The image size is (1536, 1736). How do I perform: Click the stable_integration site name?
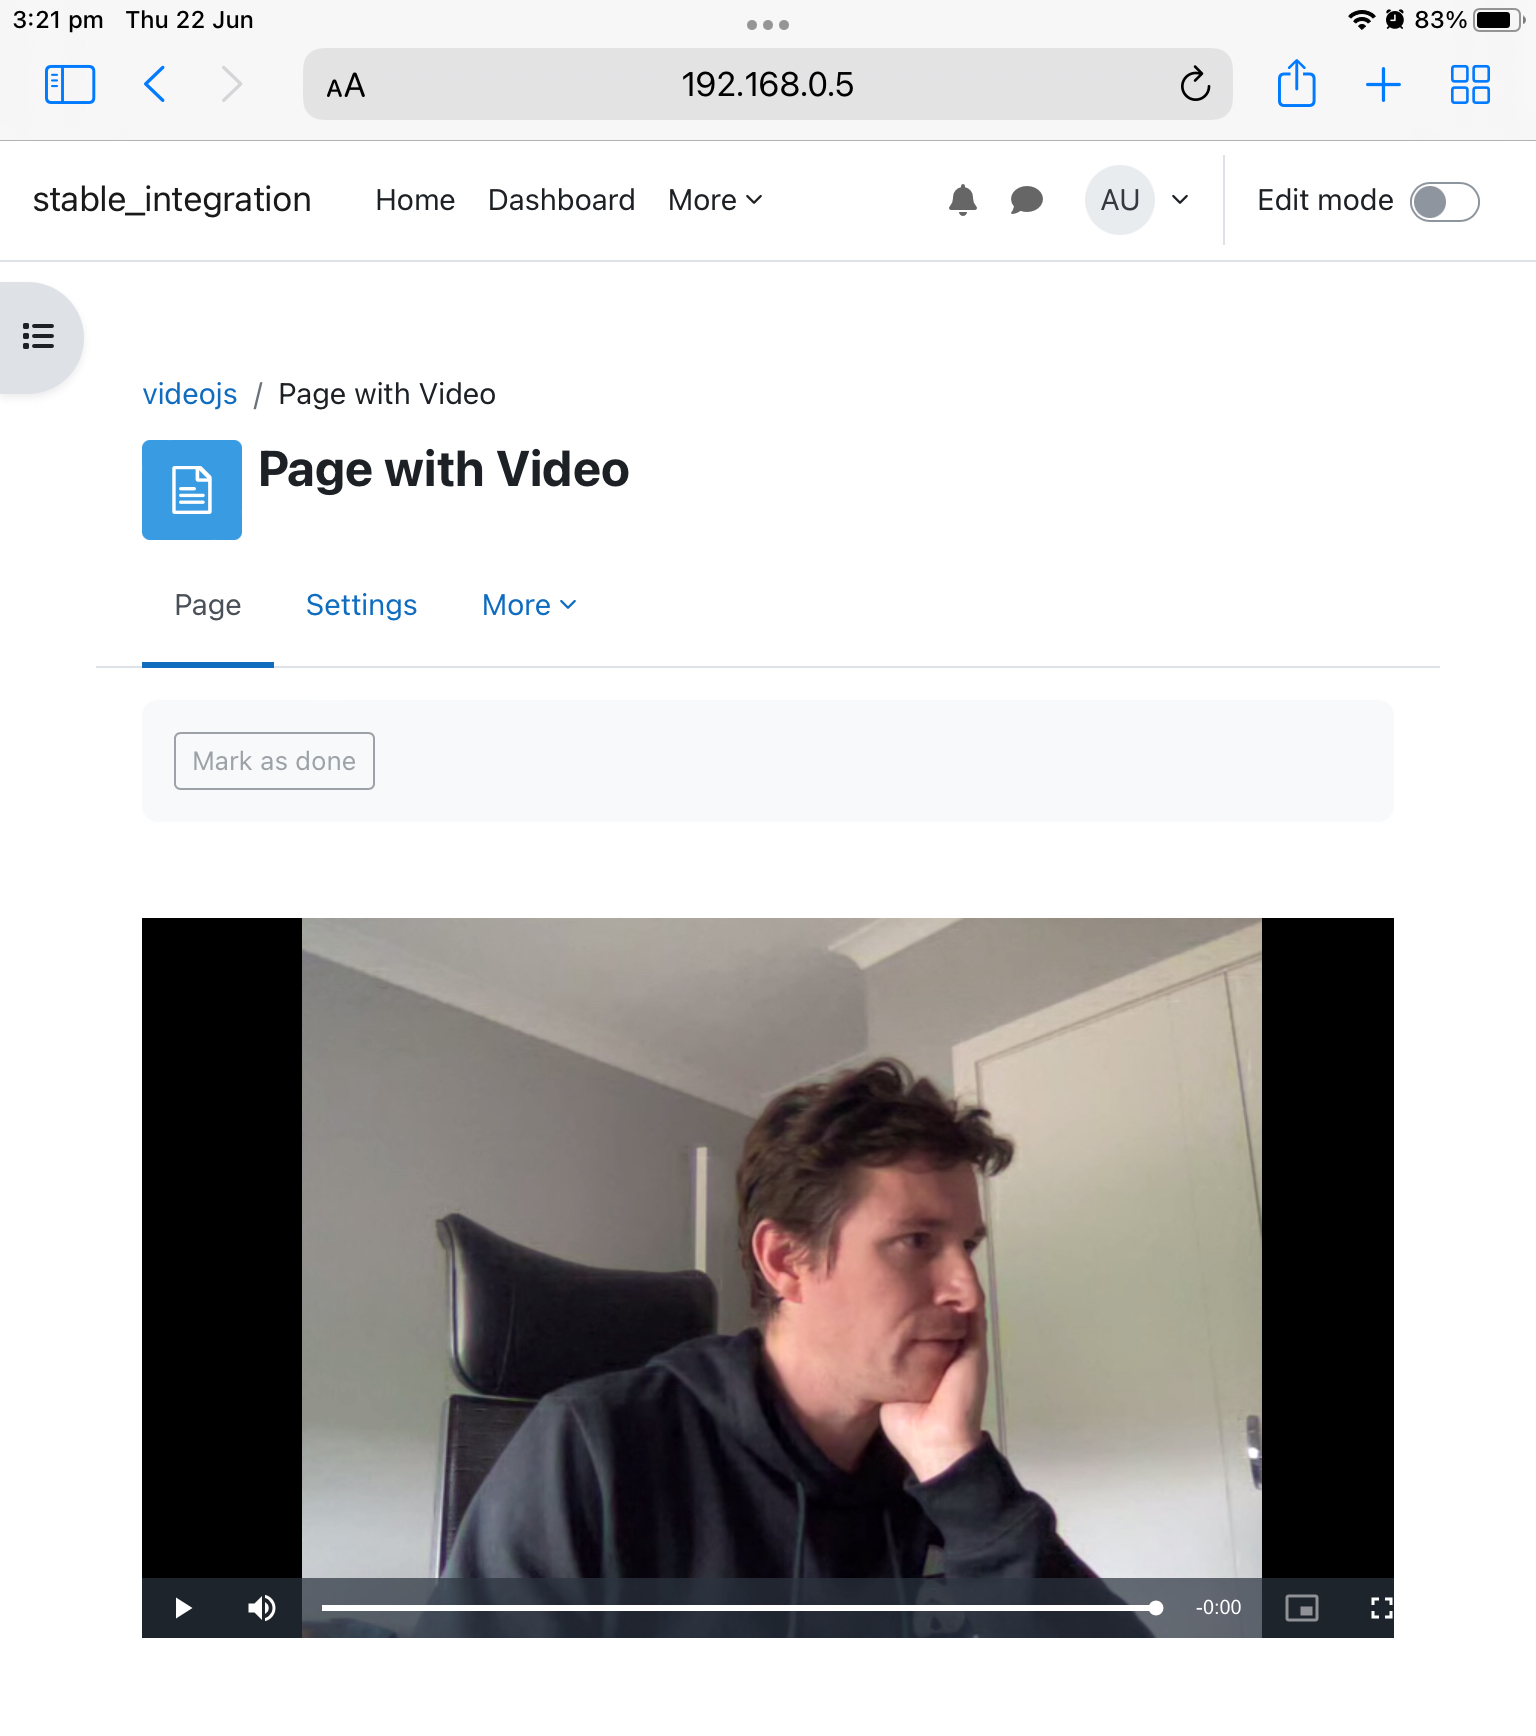(x=172, y=200)
